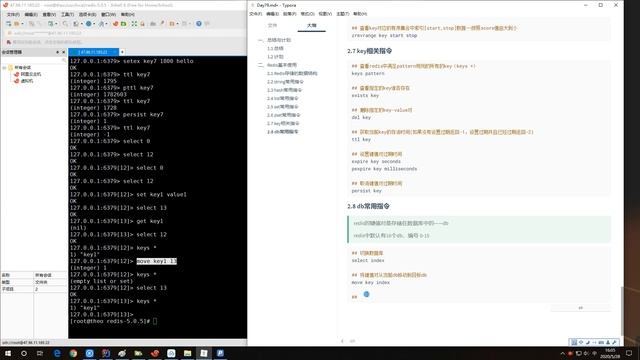The height and width of the screenshot is (360, 640).
Task: Jump to outline item 2.3 hash常用指令
Action: pyautogui.click(x=284, y=90)
